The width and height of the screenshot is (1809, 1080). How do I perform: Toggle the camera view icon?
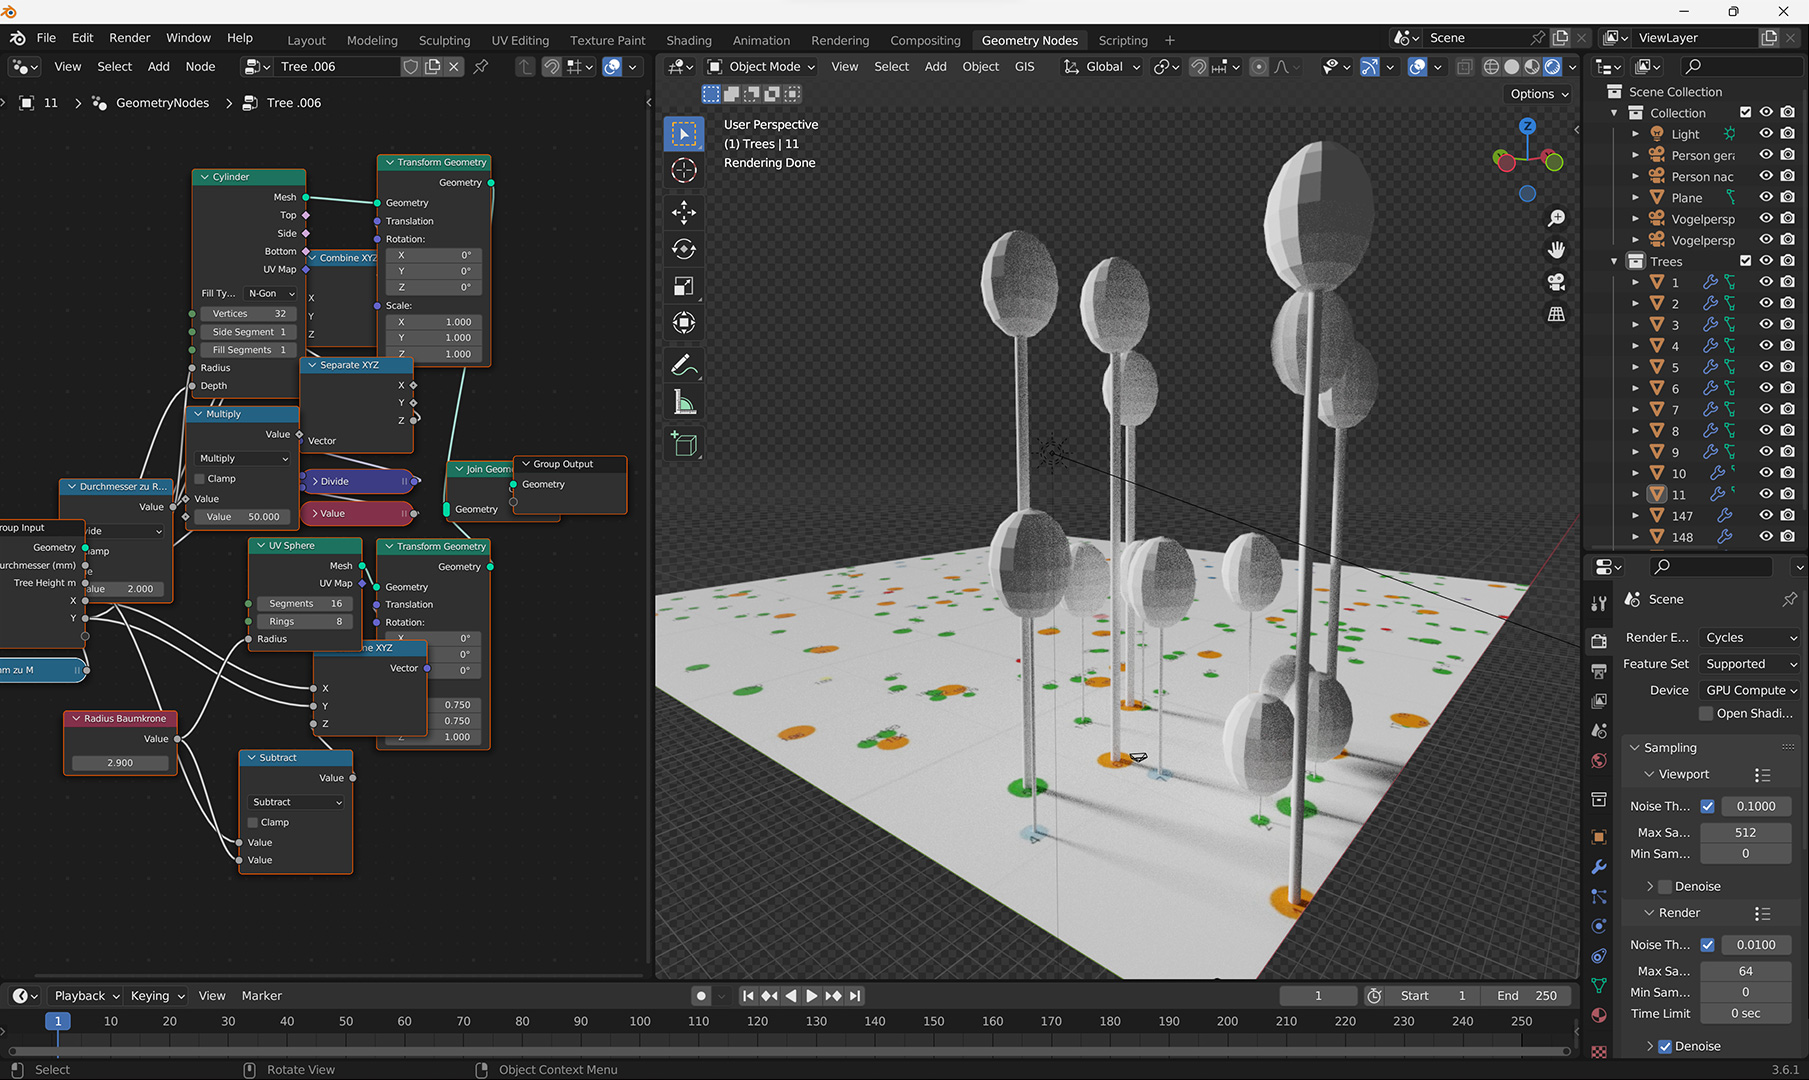1556,282
